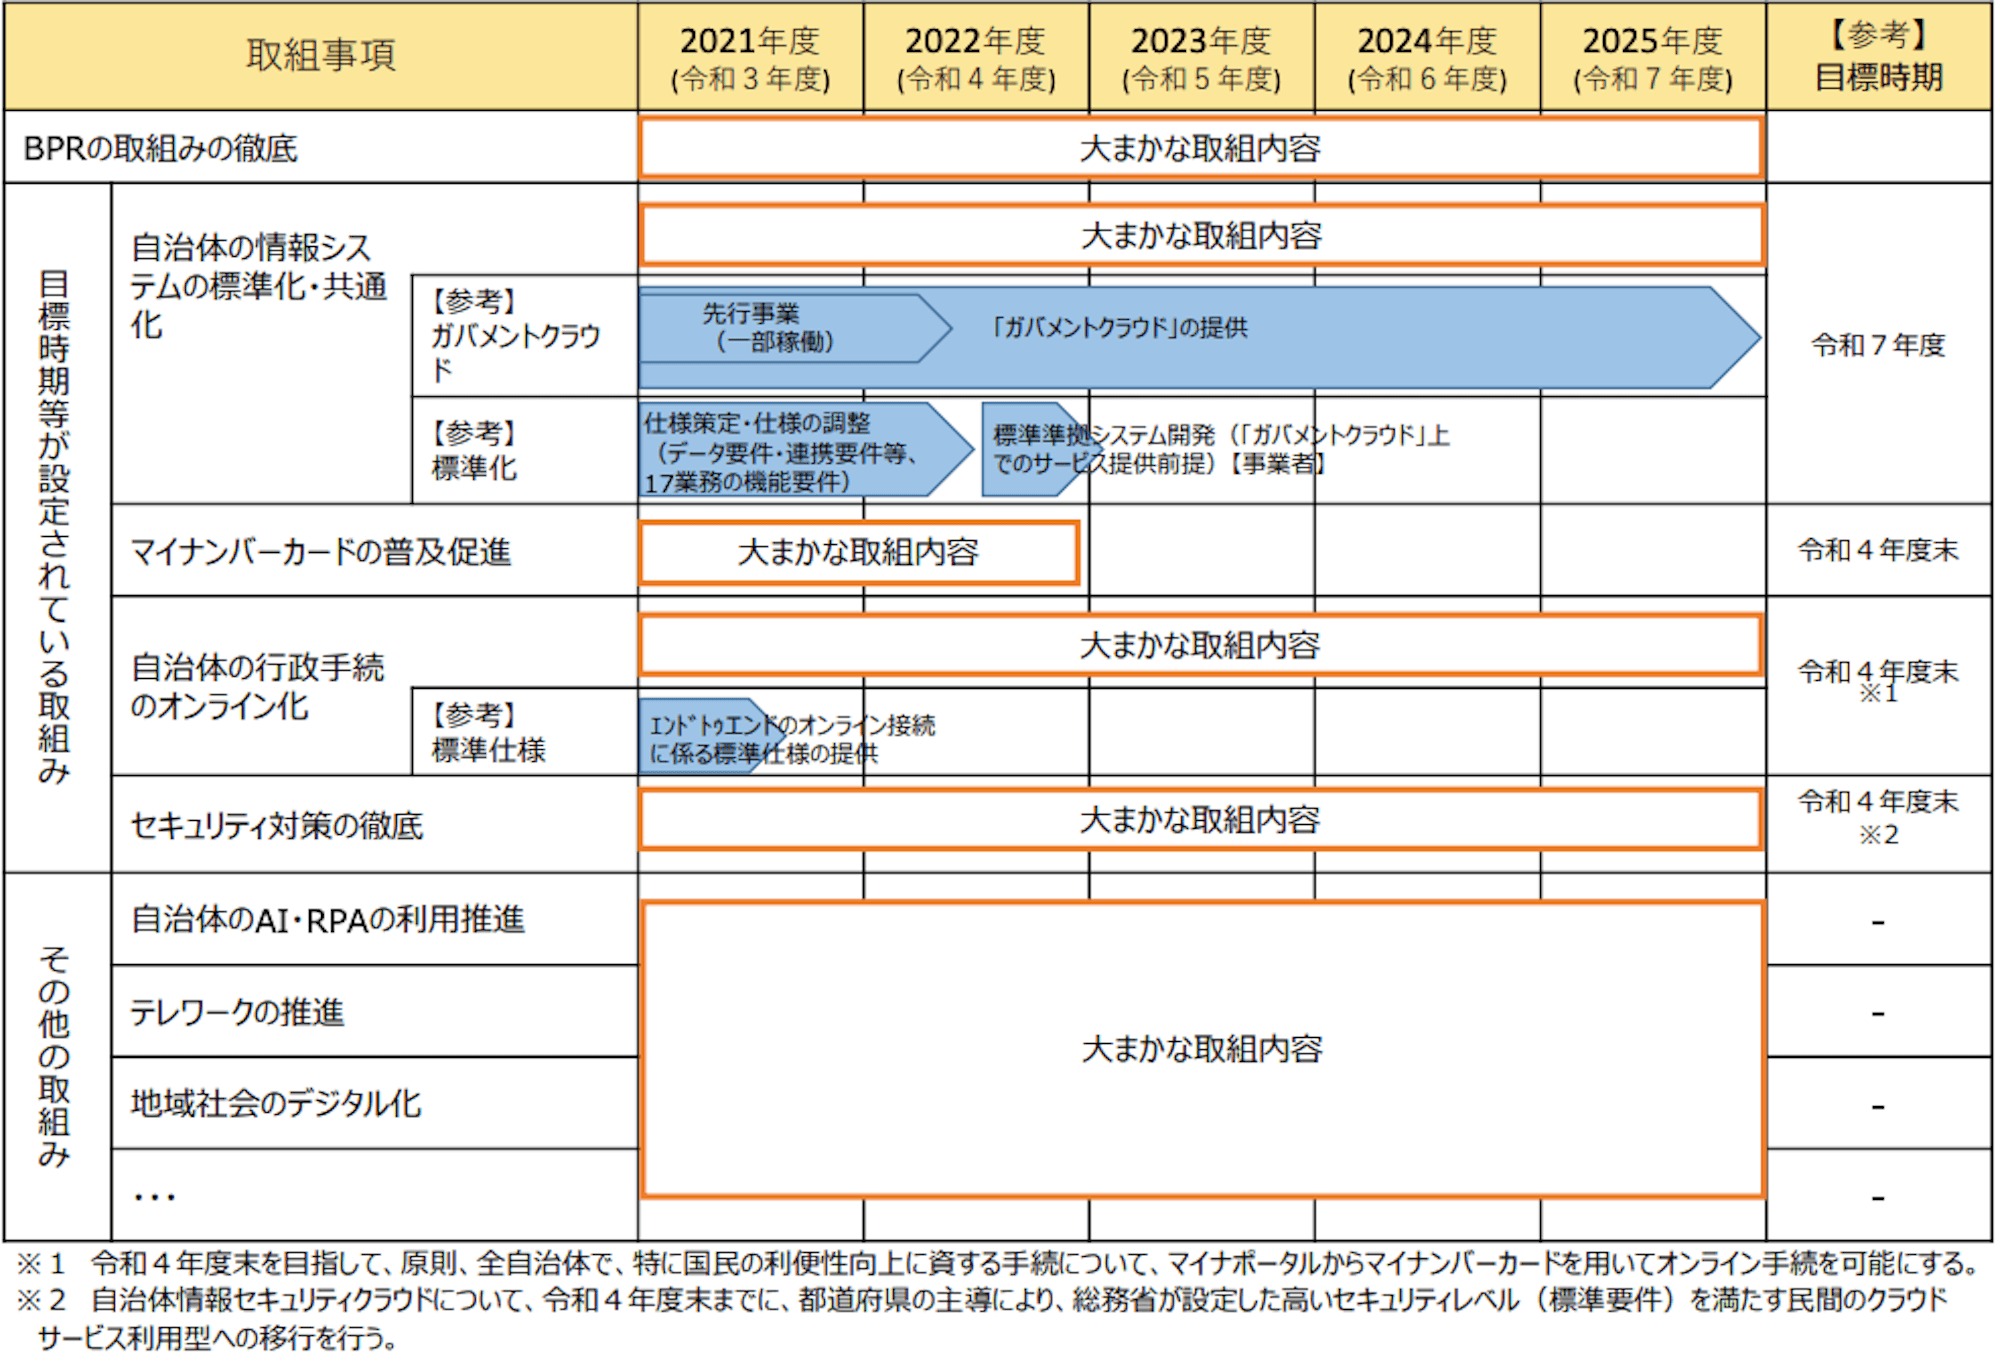Click the BPRの取組みの徹底 row label

coord(160,148)
